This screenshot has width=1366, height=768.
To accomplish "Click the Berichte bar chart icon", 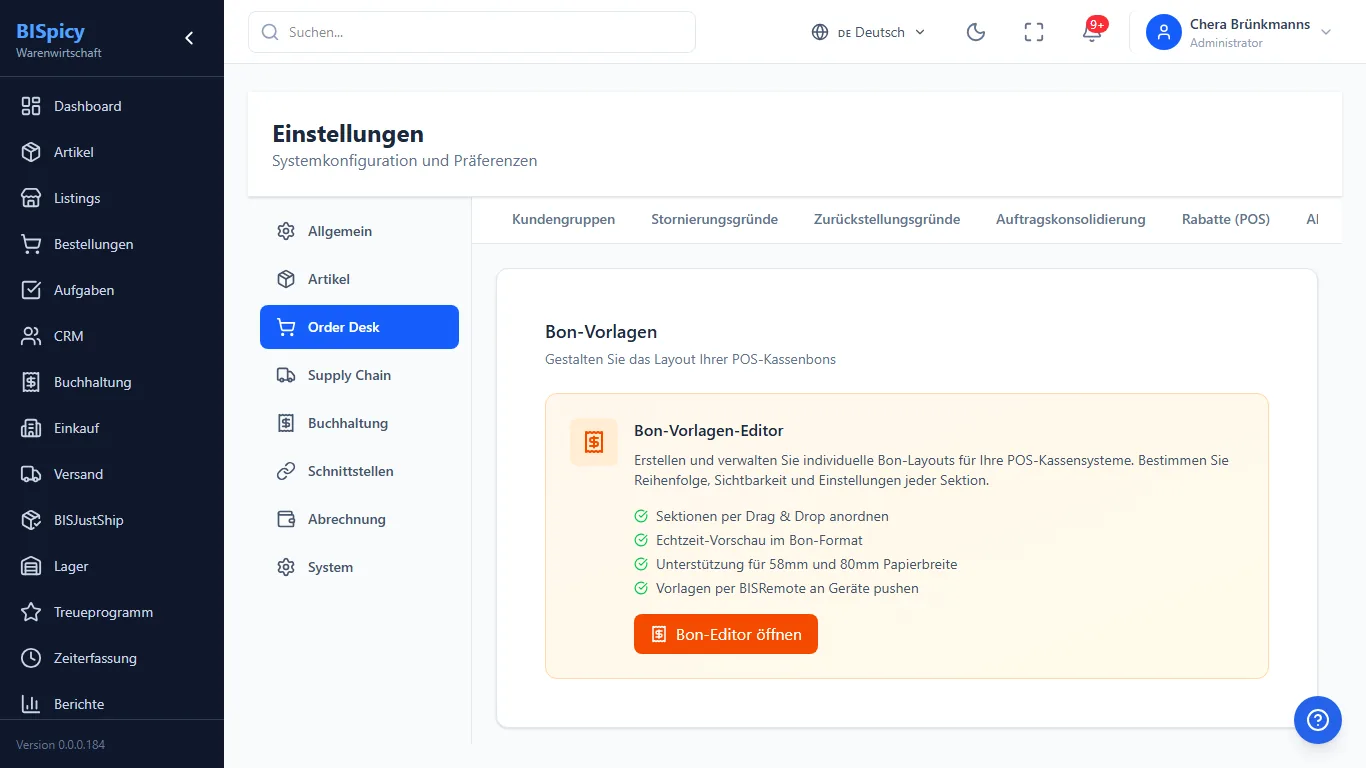I will (31, 704).
